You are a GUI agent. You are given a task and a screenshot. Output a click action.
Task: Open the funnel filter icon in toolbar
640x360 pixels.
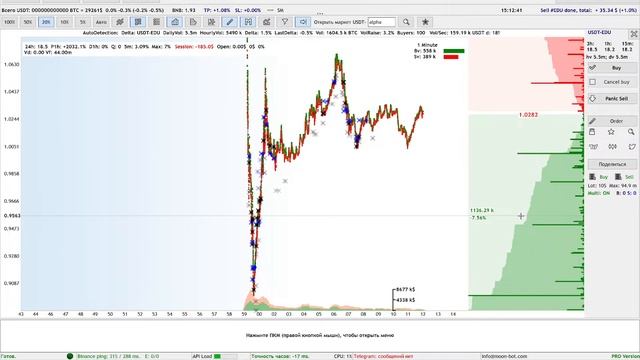pyautogui.click(x=285, y=22)
